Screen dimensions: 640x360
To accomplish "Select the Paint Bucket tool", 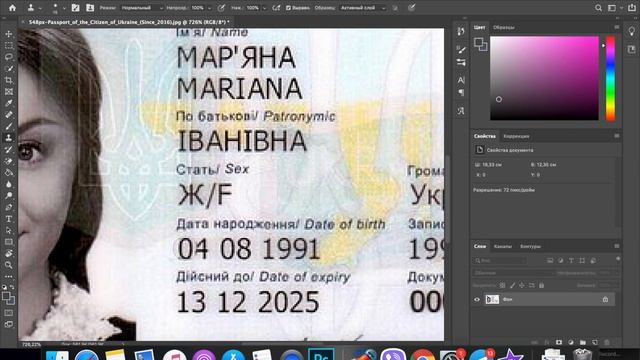I will point(9,173).
